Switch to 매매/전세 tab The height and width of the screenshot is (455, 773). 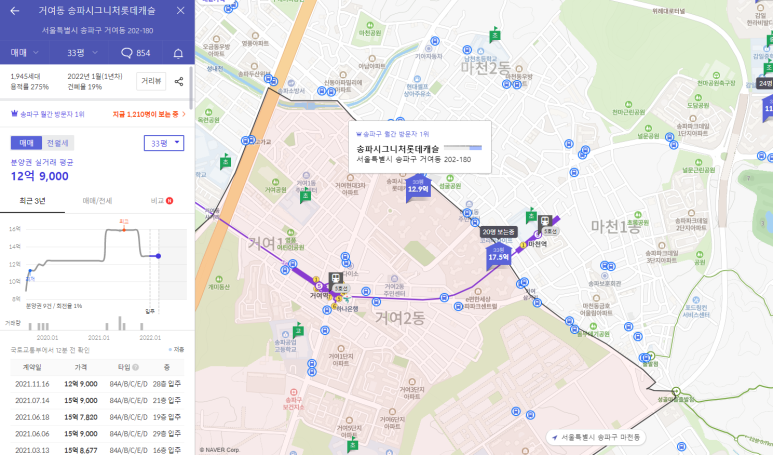coord(97,201)
